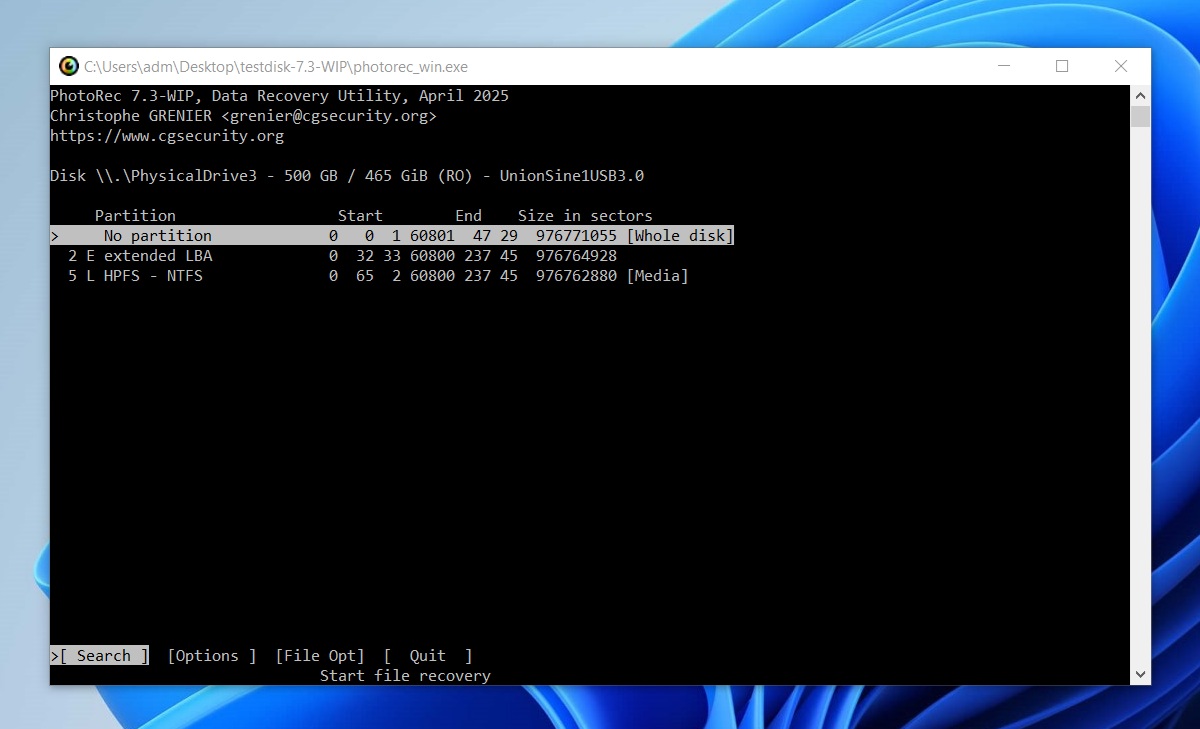Click the Partition column header text

tap(135, 215)
